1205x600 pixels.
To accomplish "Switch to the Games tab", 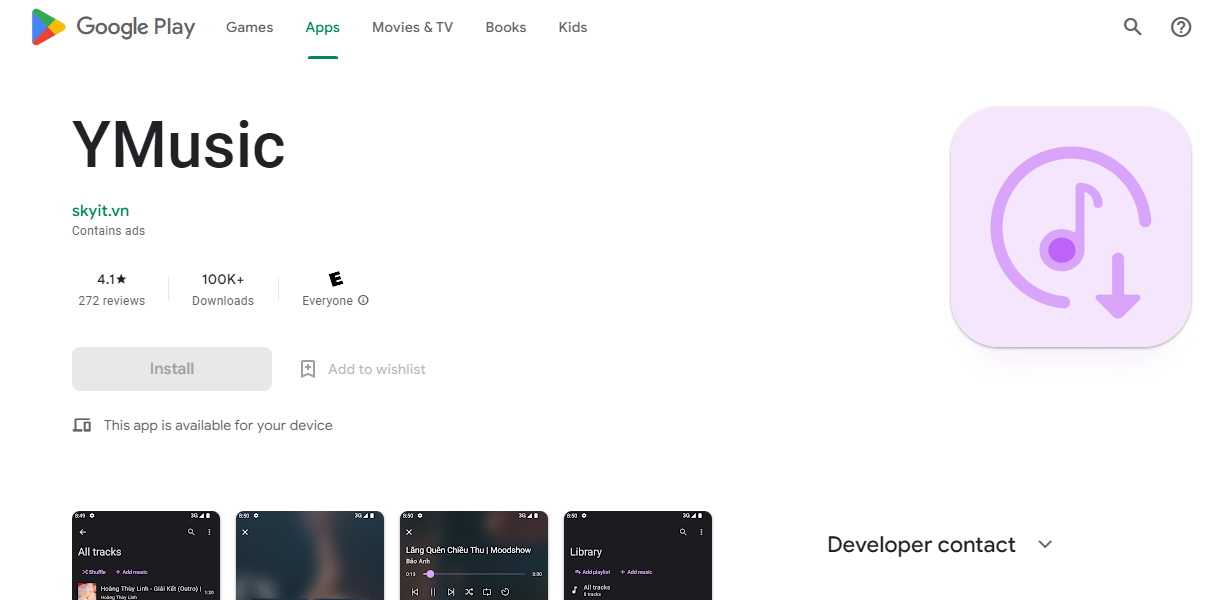I will coord(249,27).
